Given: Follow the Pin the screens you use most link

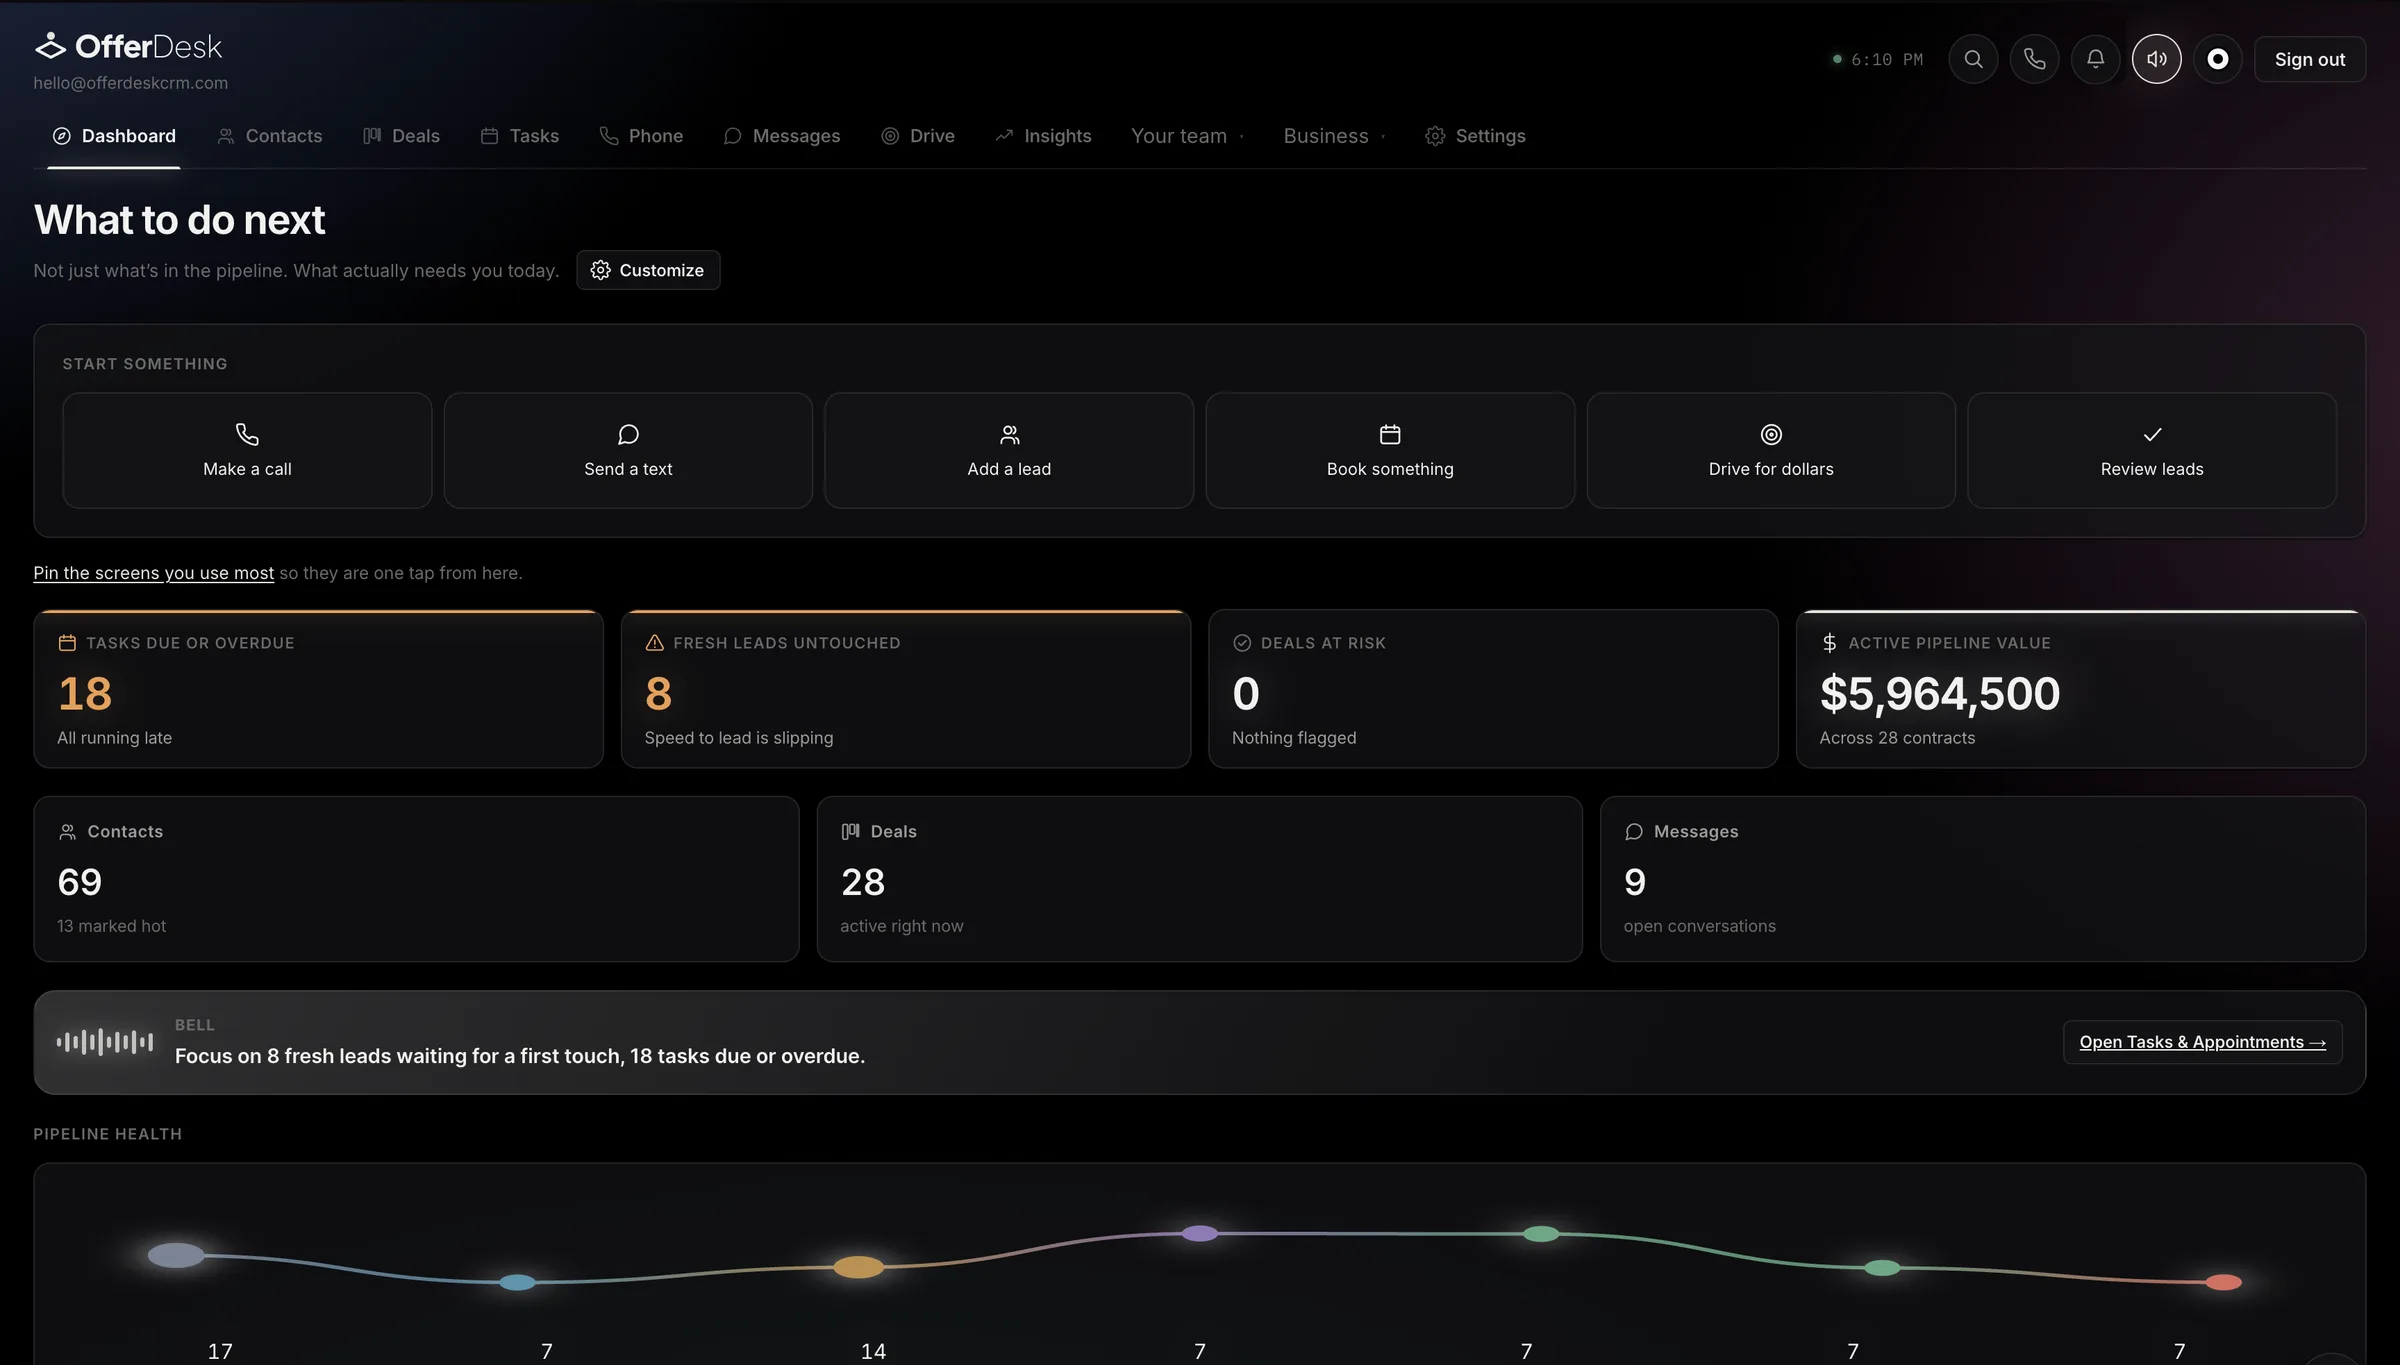Looking at the screenshot, I should coord(154,573).
